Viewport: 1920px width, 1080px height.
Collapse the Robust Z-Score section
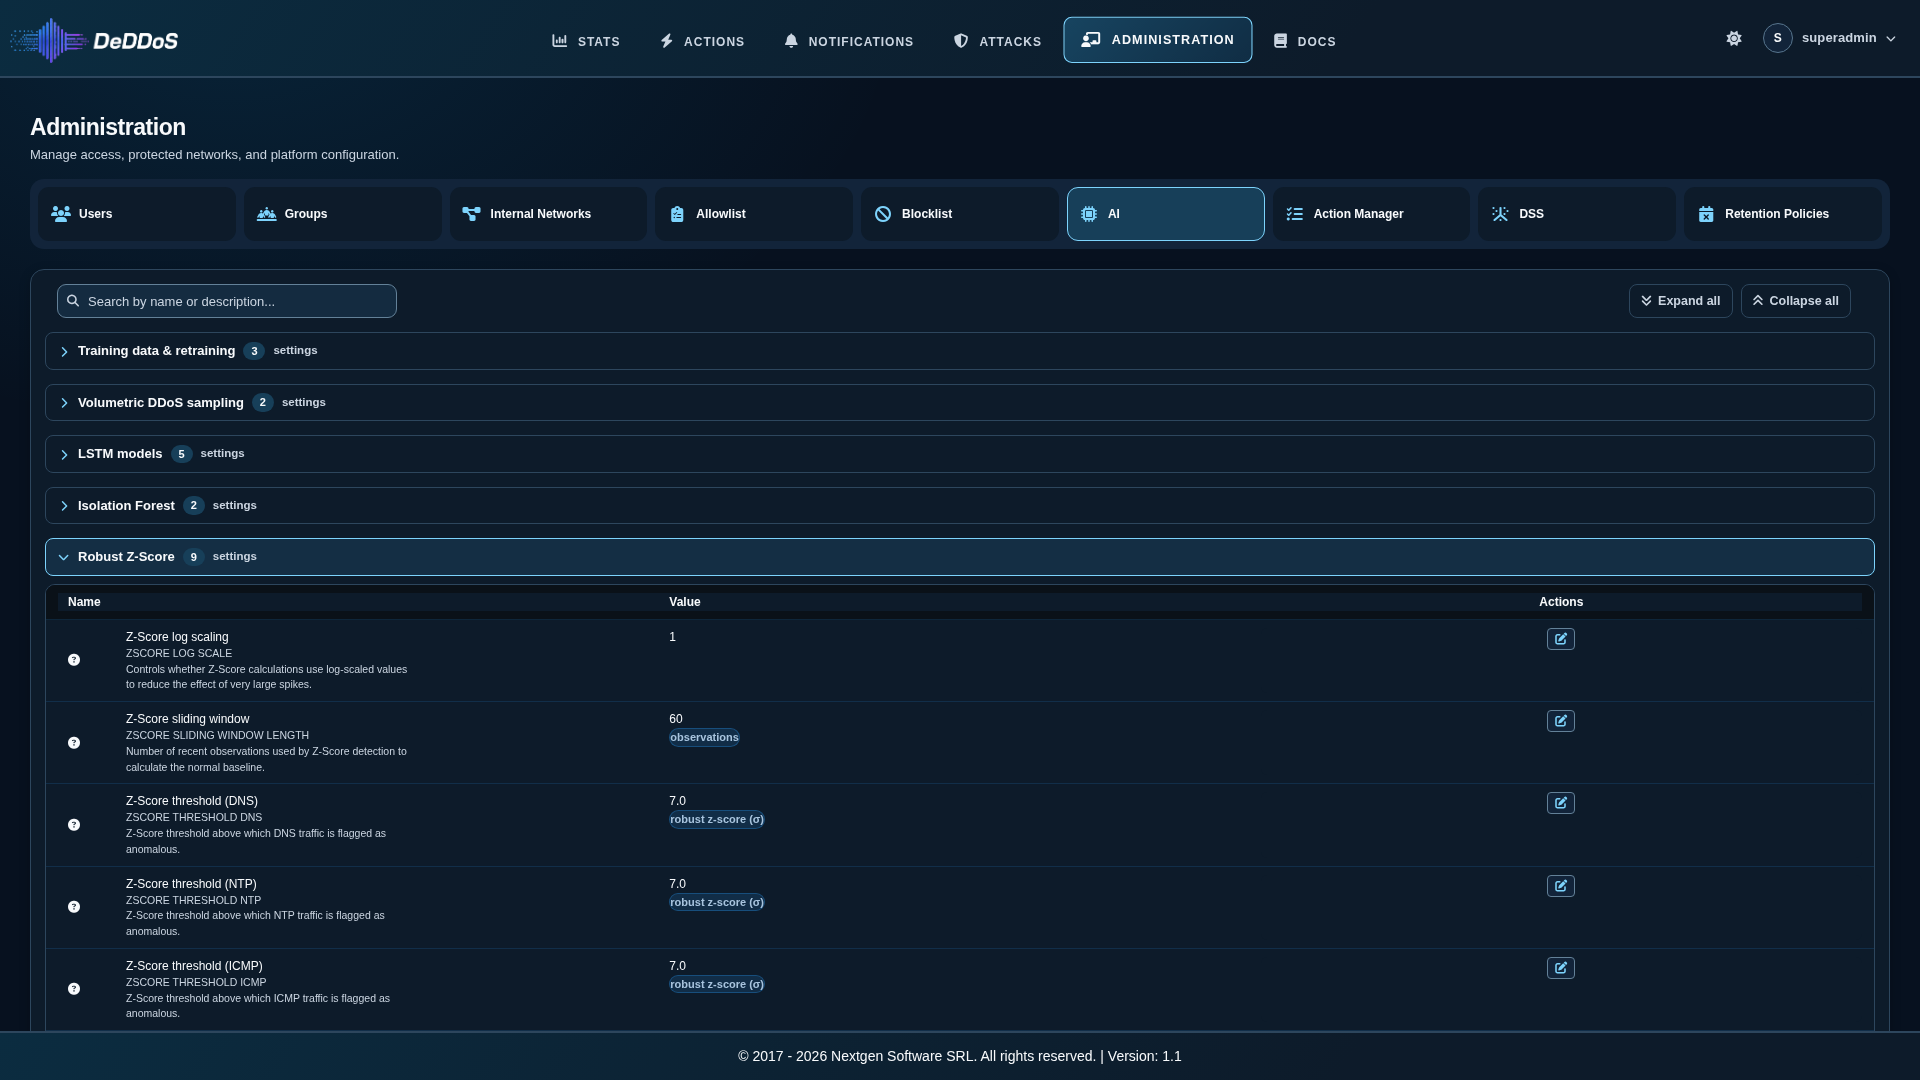pos(960,557)
